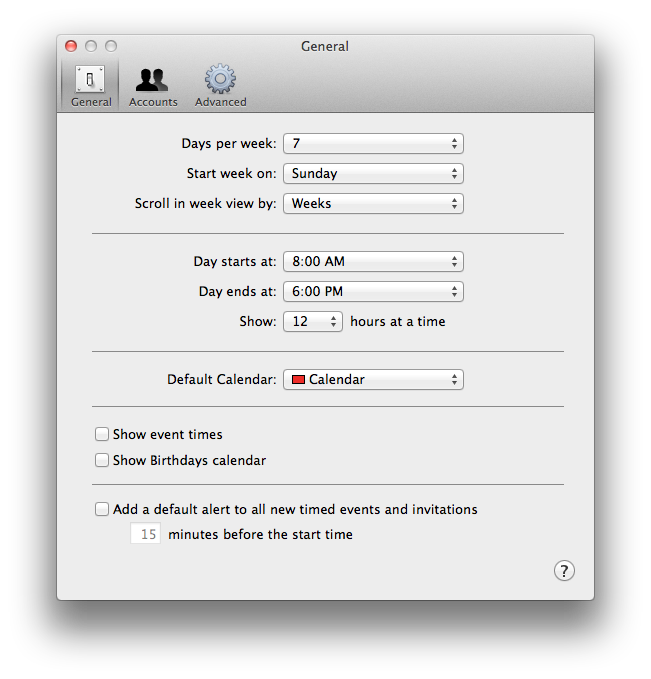
Task: Click the 15 minutes input field
Action: pyautogui.click(x=146, y=534)
